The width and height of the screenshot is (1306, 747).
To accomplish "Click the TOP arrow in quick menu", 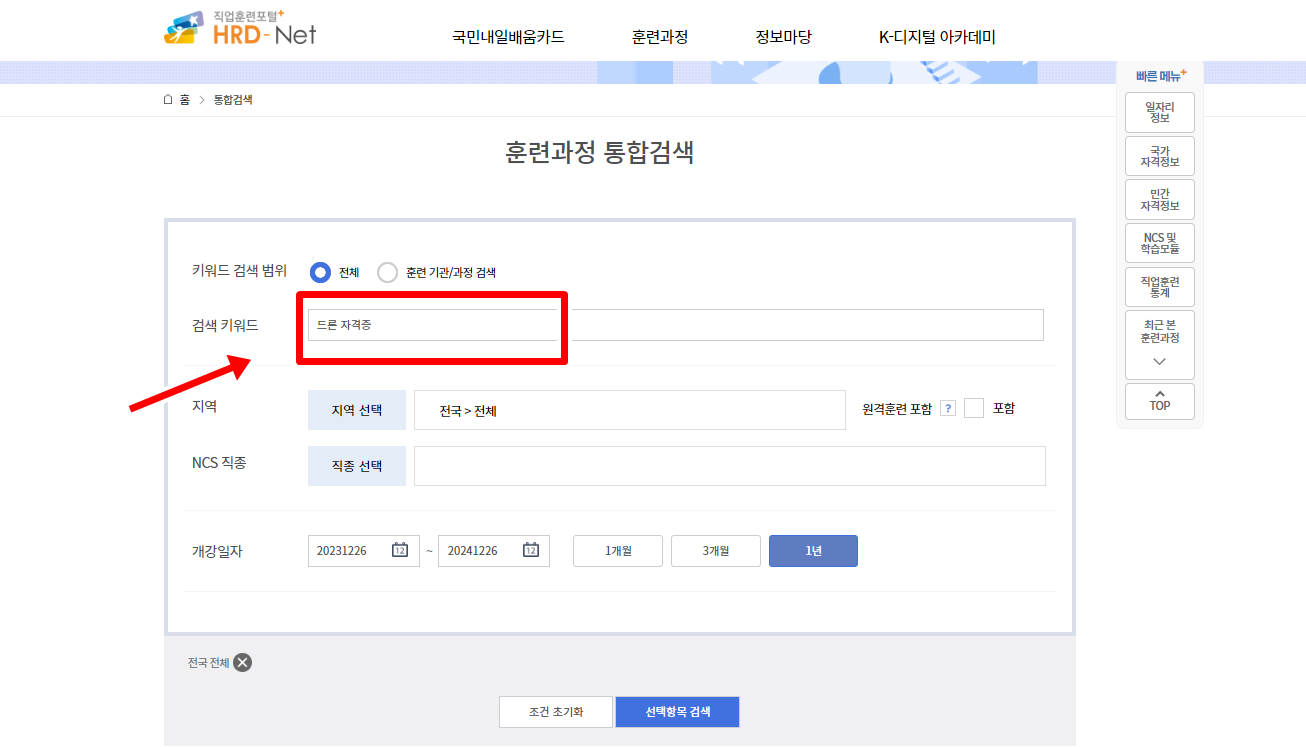I will tap(1159, 401).
